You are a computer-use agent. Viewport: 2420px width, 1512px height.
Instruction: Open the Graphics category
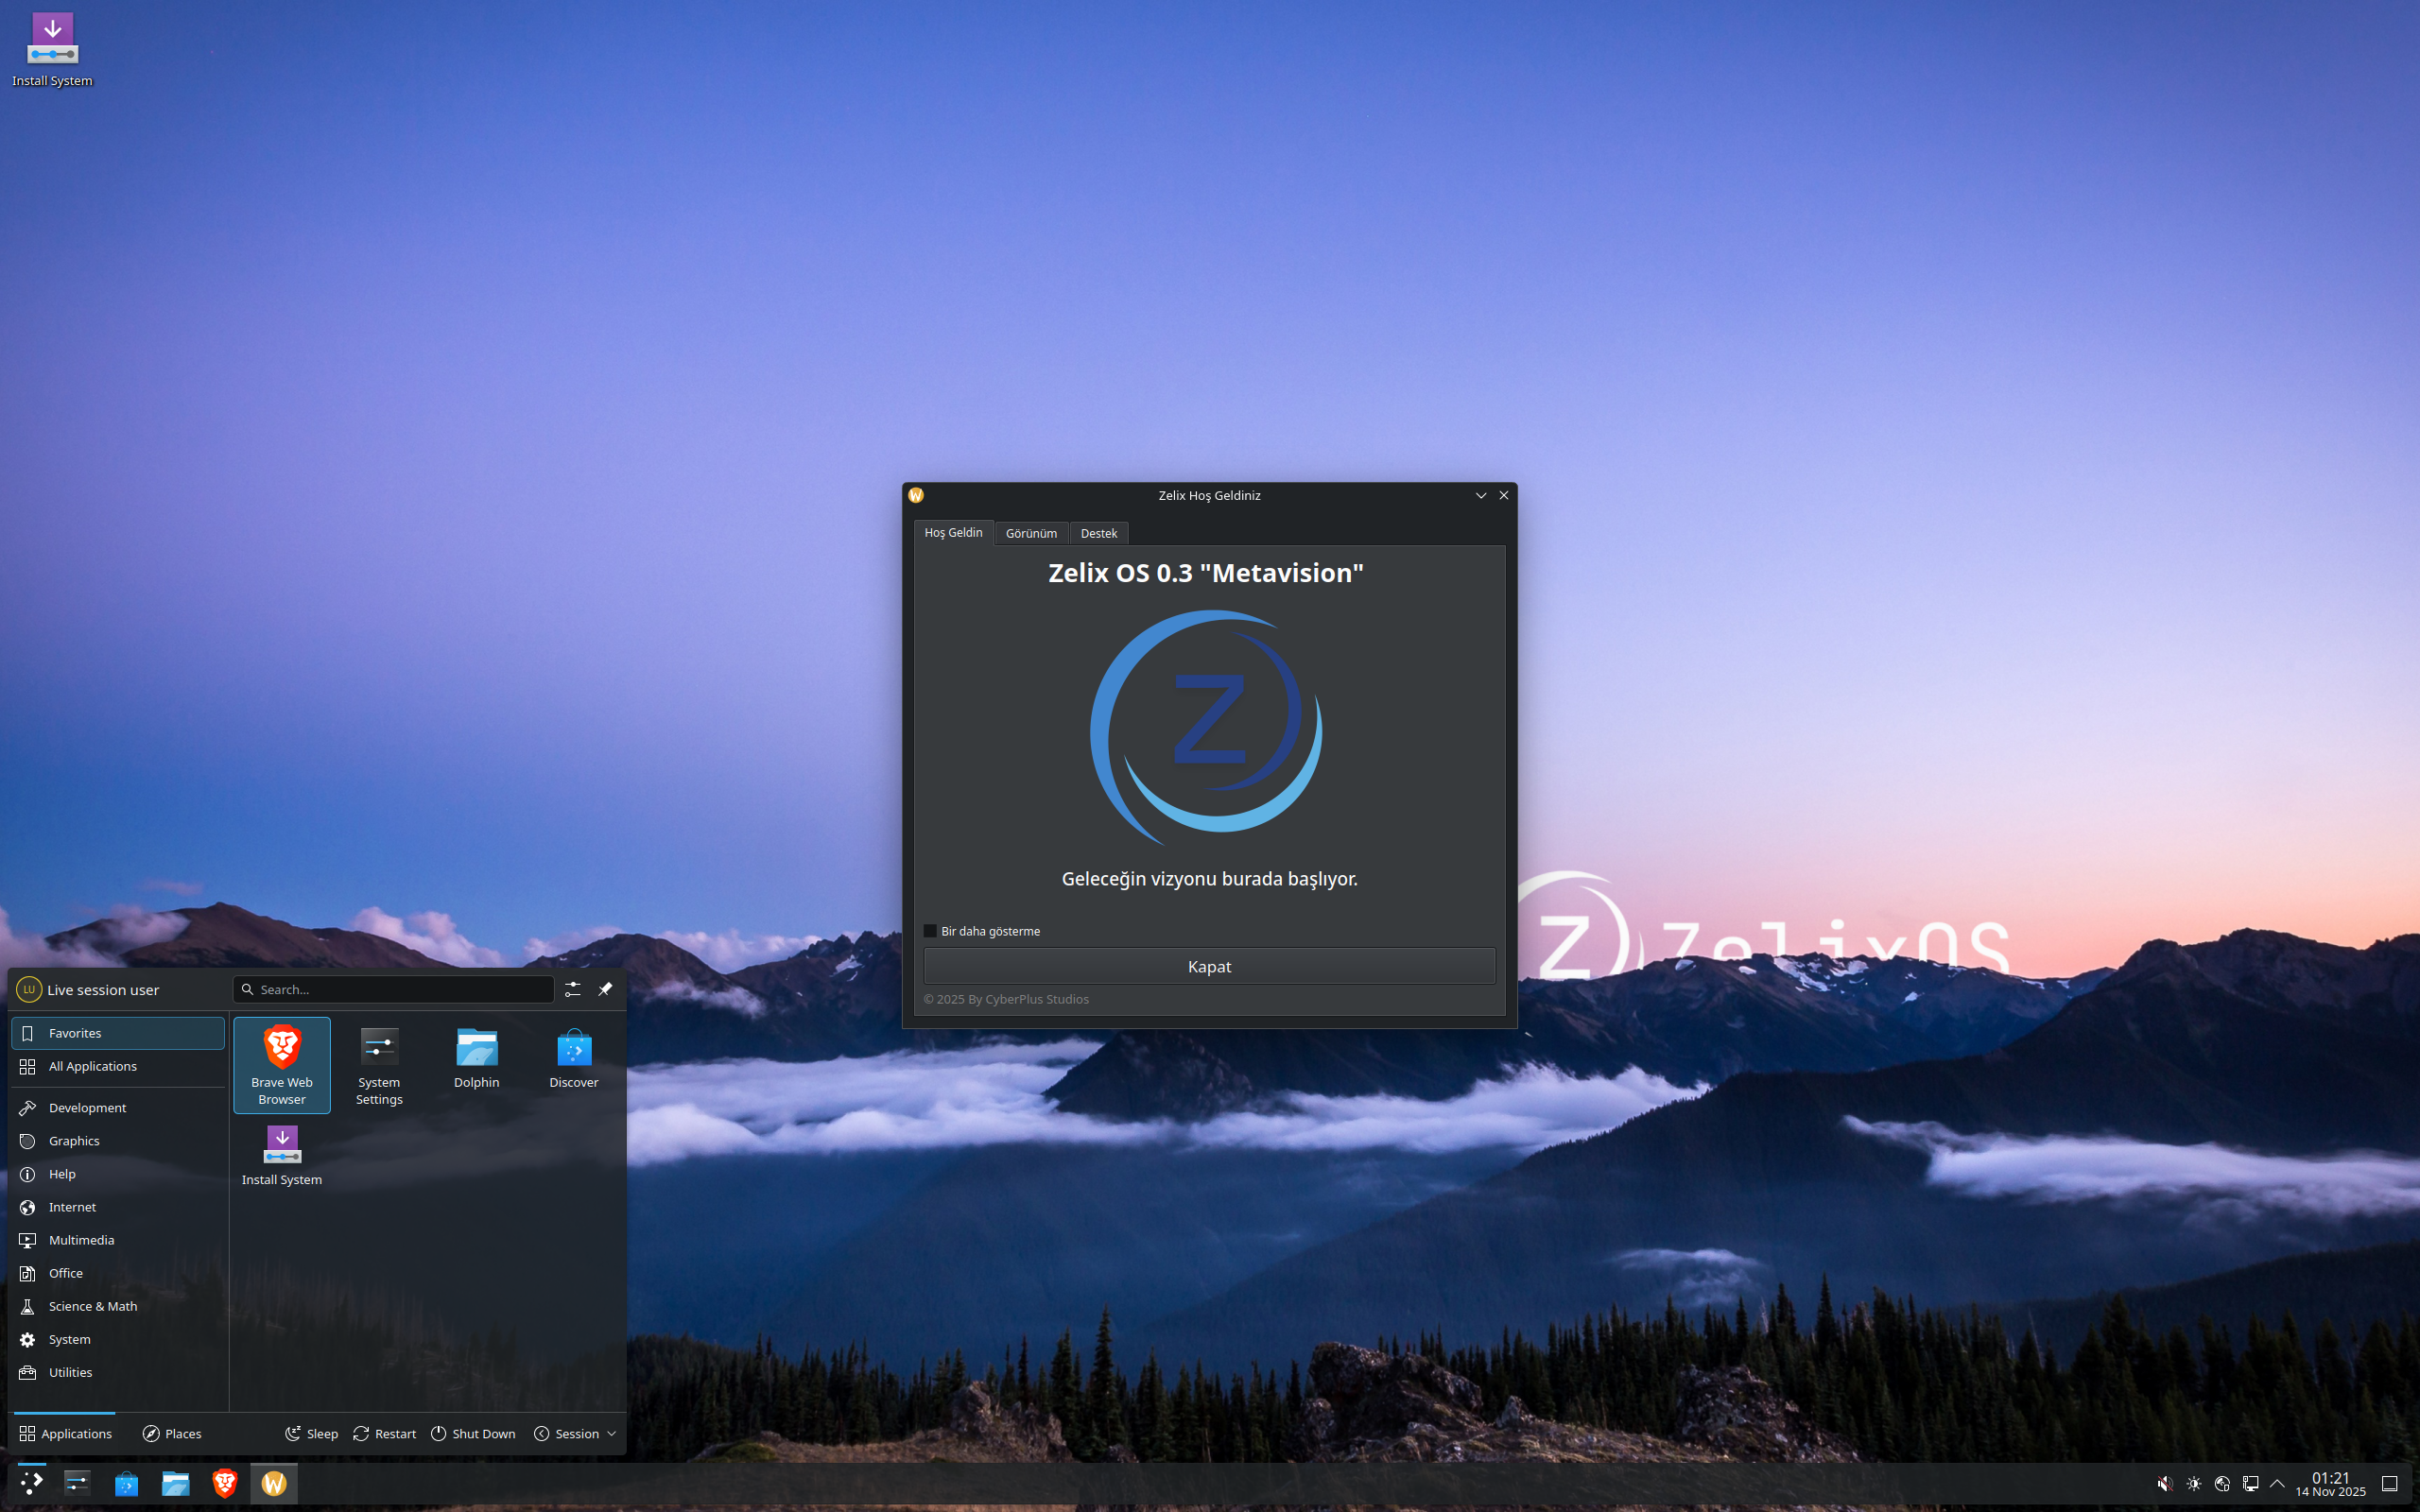(118, 1141)
